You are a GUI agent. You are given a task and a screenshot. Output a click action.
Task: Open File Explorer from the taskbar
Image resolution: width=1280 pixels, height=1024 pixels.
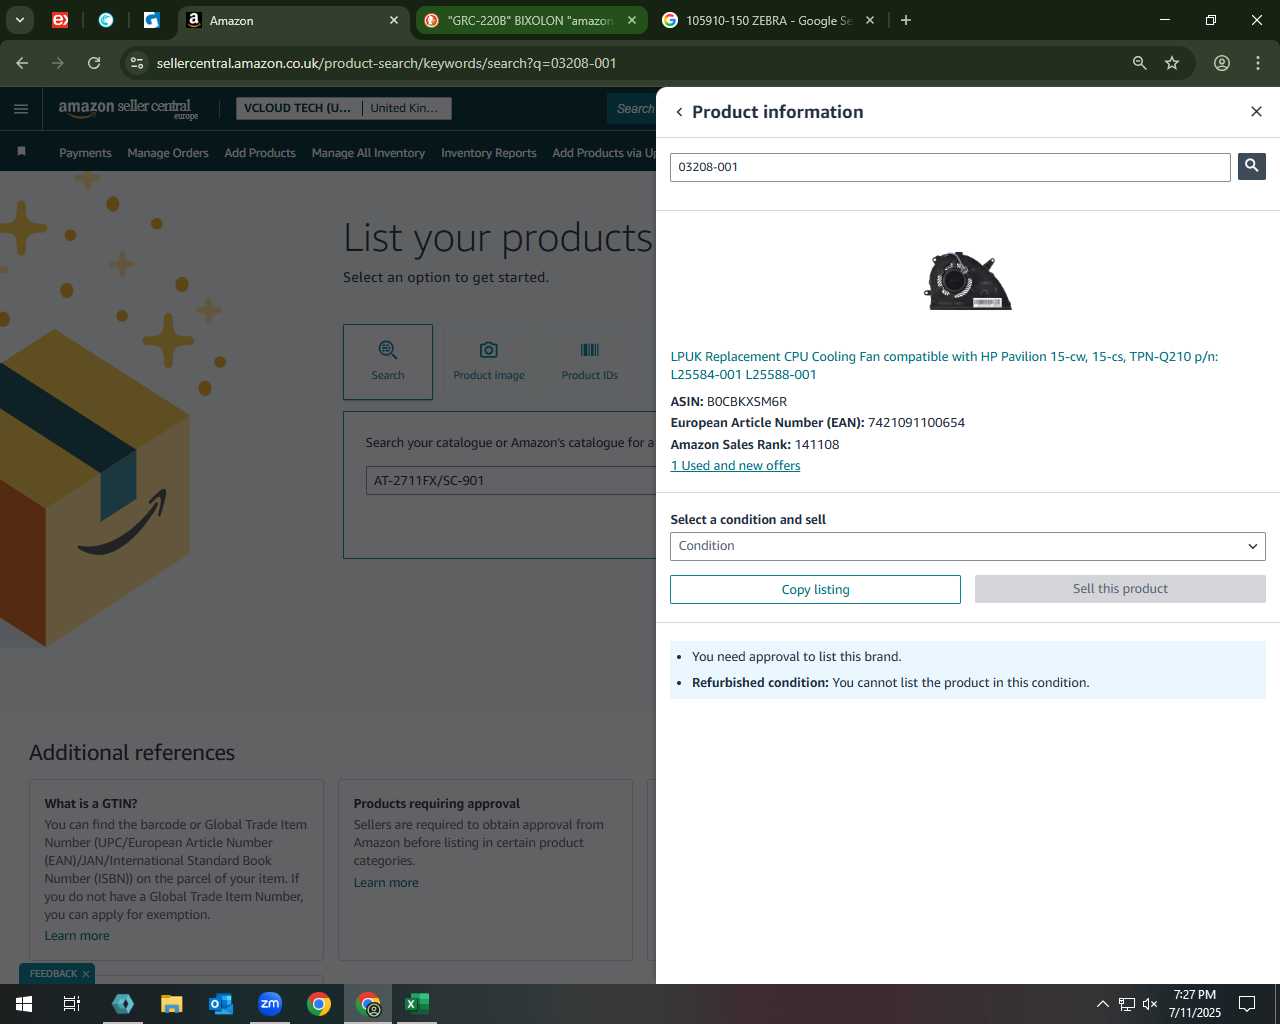pyautogui.click(x=172, y=1004)
